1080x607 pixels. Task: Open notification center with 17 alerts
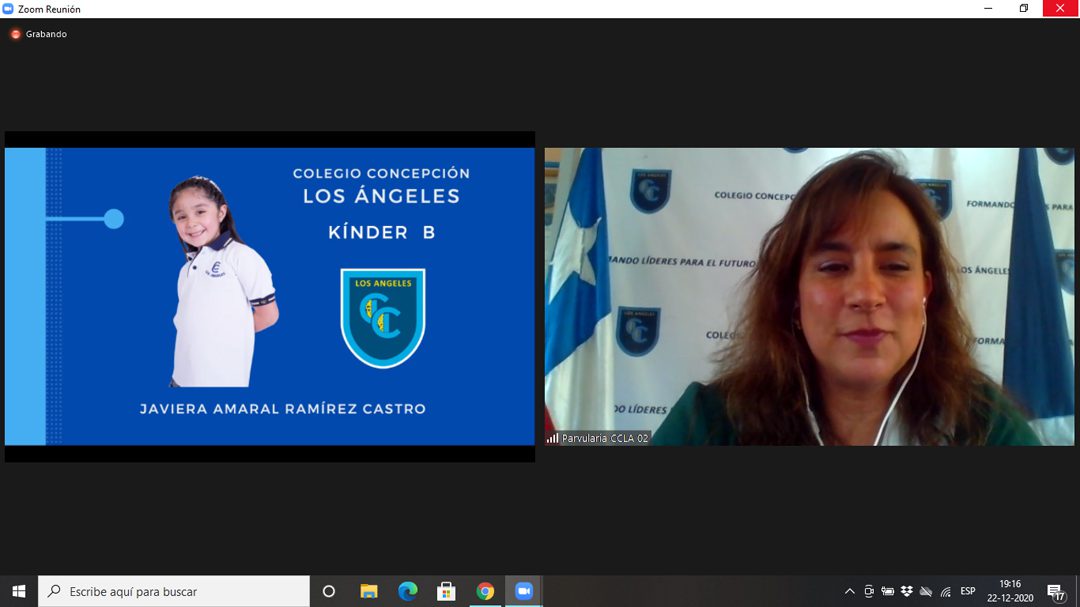tap(1055, 591)
